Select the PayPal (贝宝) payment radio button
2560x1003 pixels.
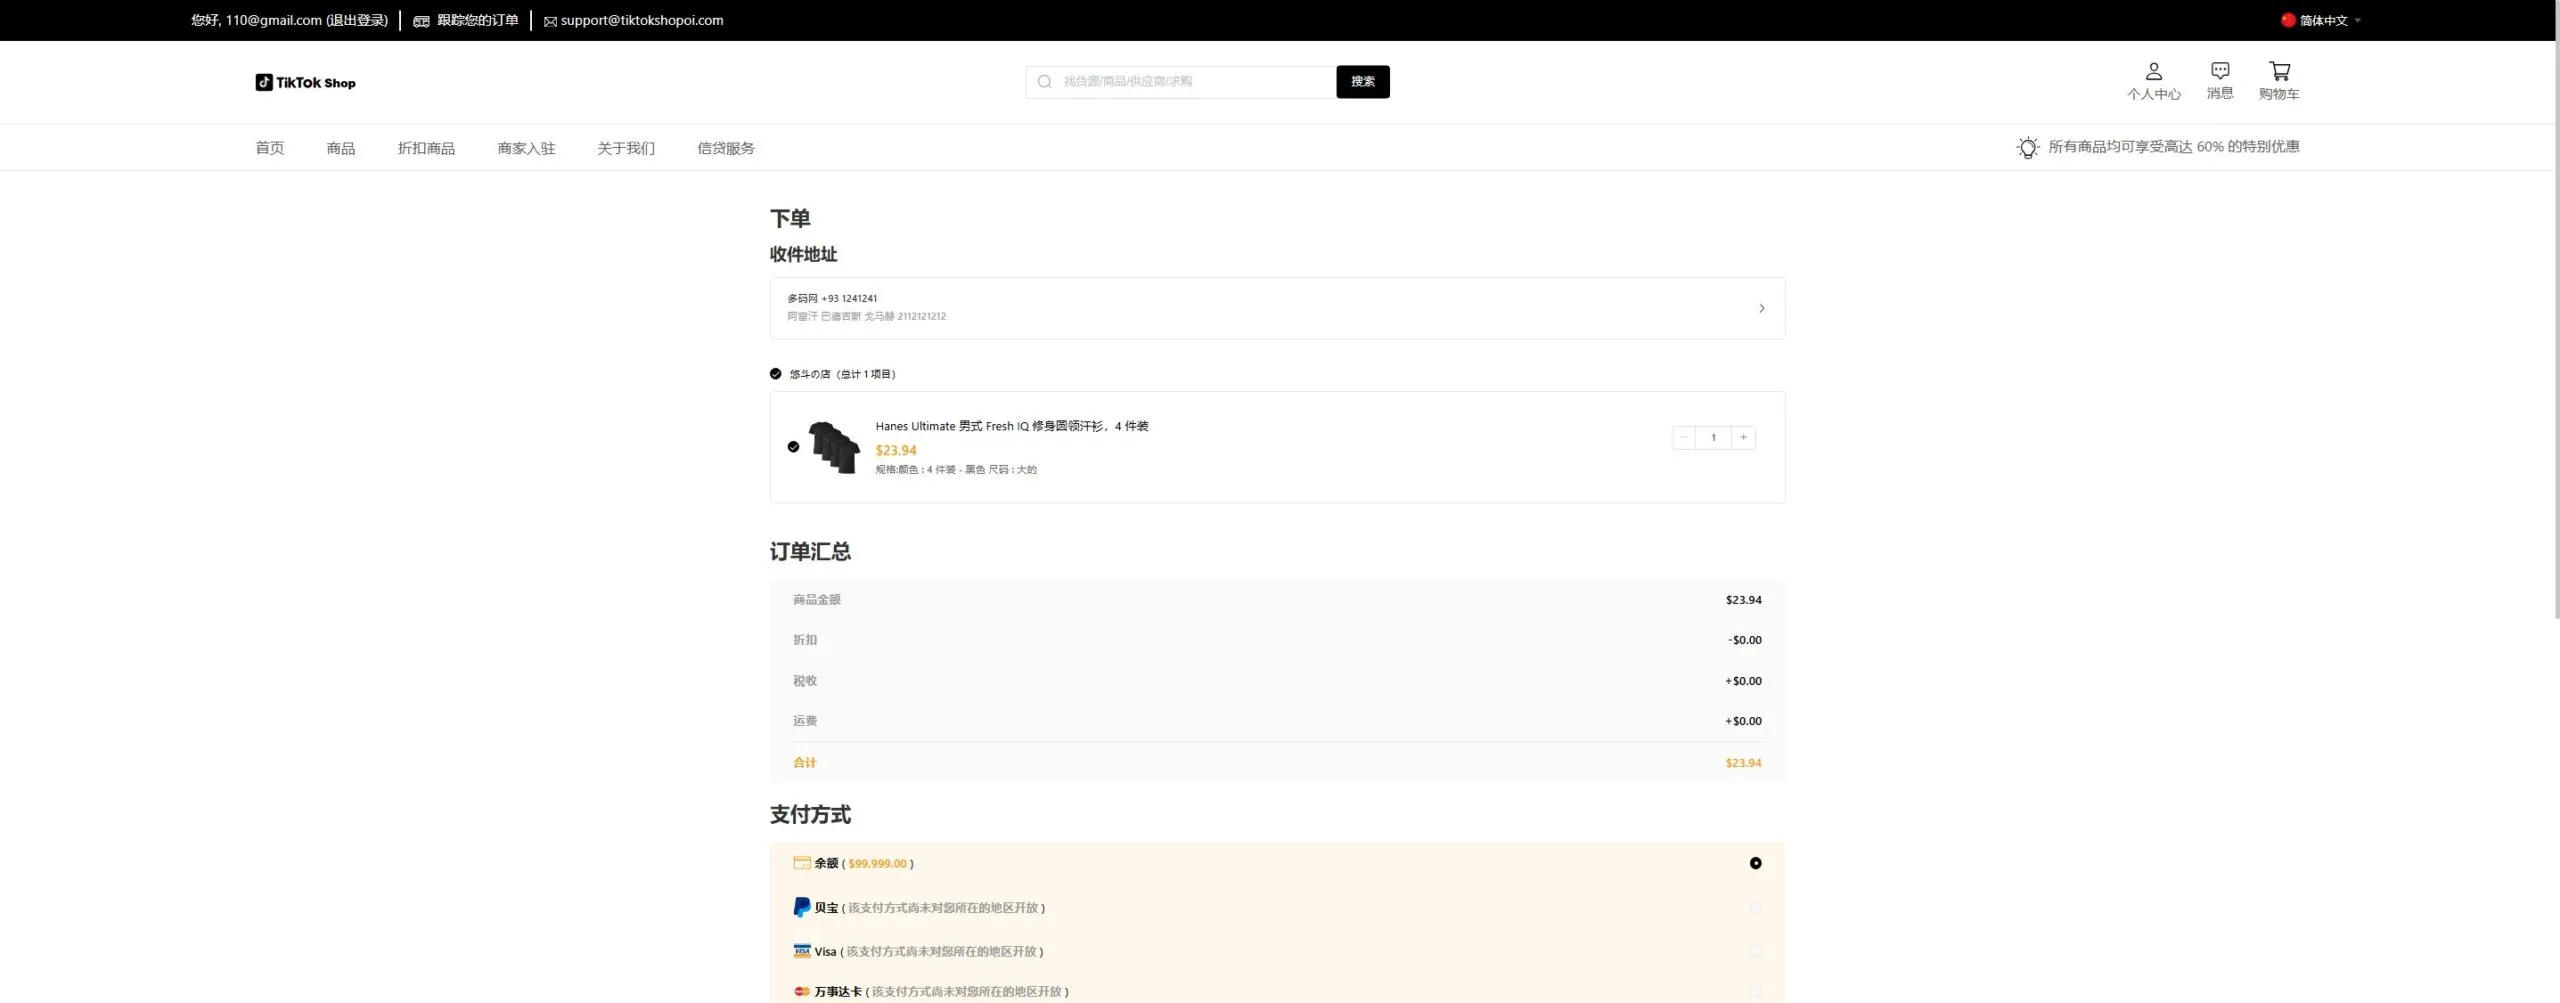[x=1755, y=907]
